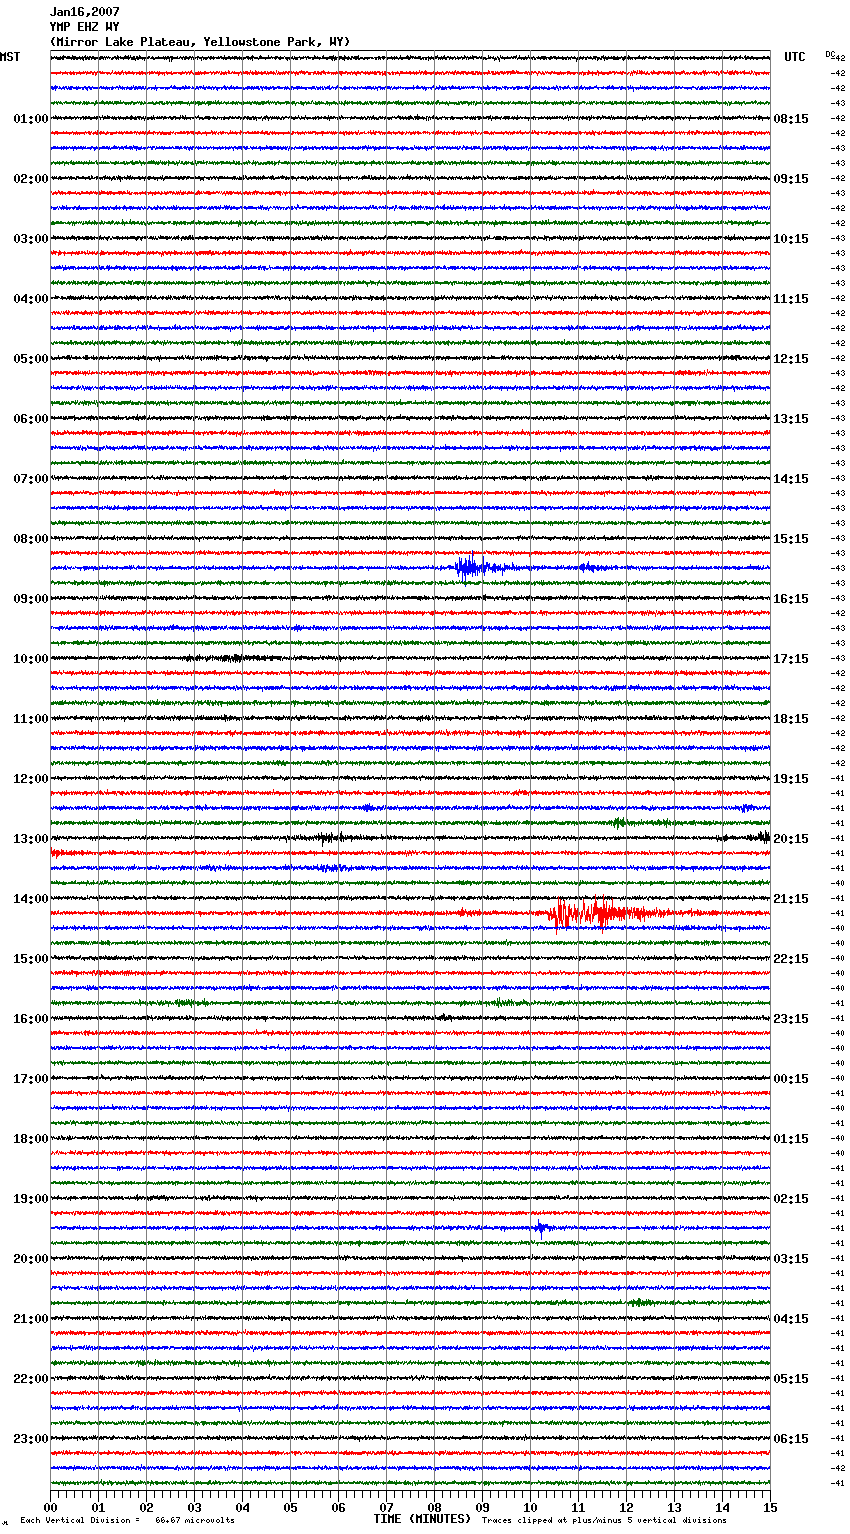The width and height of the screenshot is (850, 1534).
Task: Select the 16:00 MST row label
Action: [x=31, y=1019]
